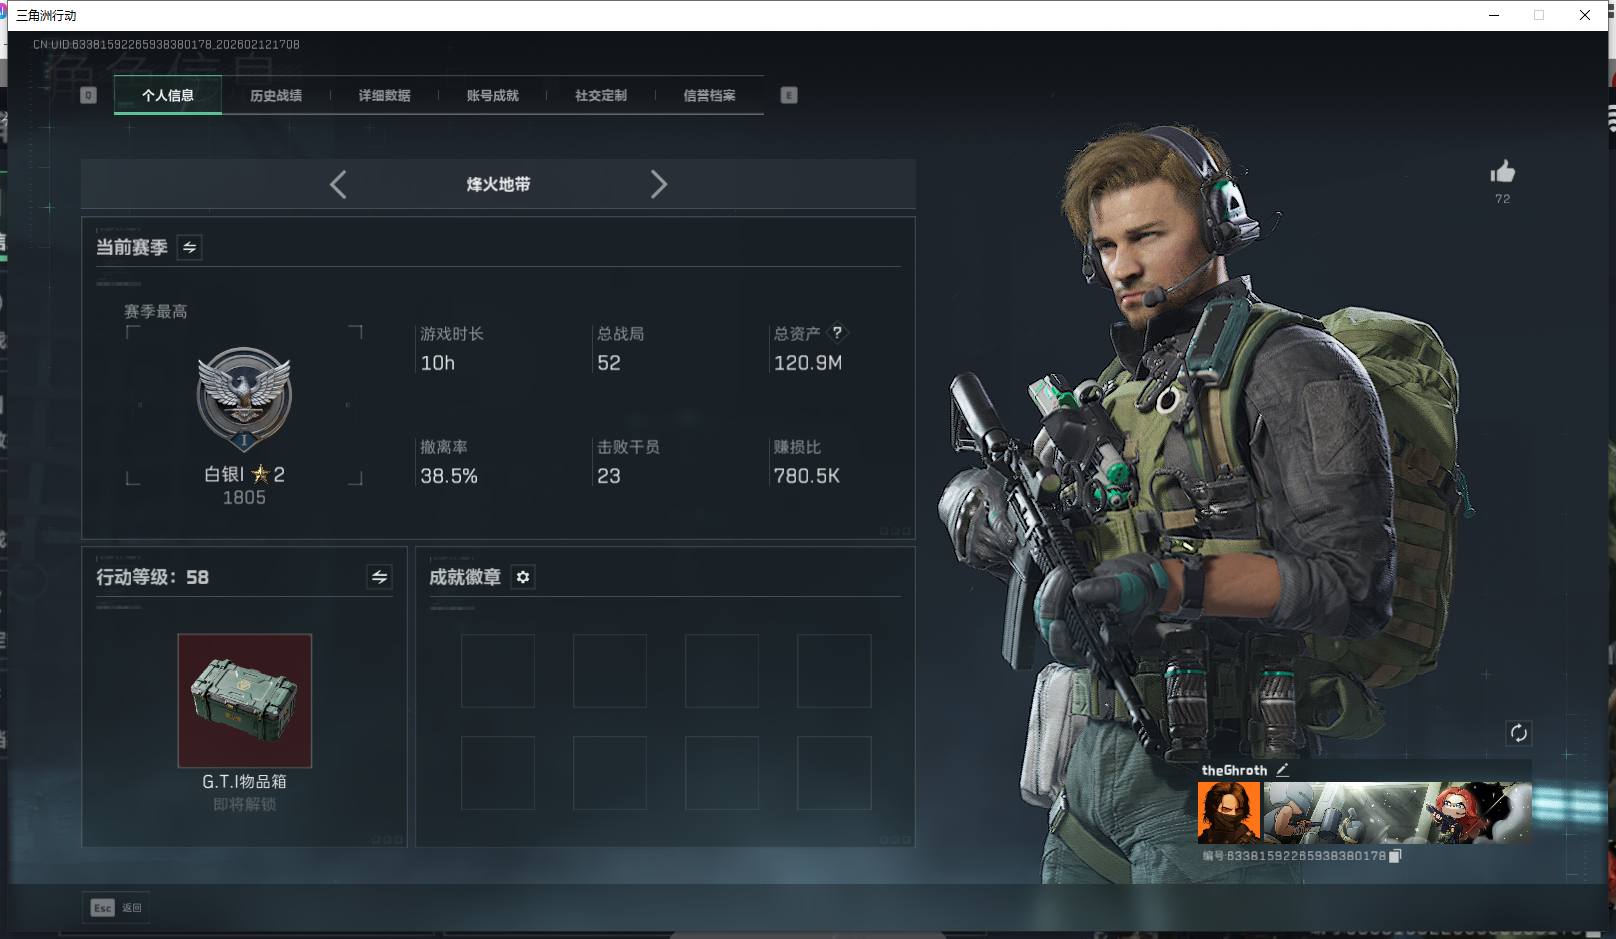Open the 个人信息 tab
The height and width of the screenshot is (939, 1616).
(x=168, y=95)
